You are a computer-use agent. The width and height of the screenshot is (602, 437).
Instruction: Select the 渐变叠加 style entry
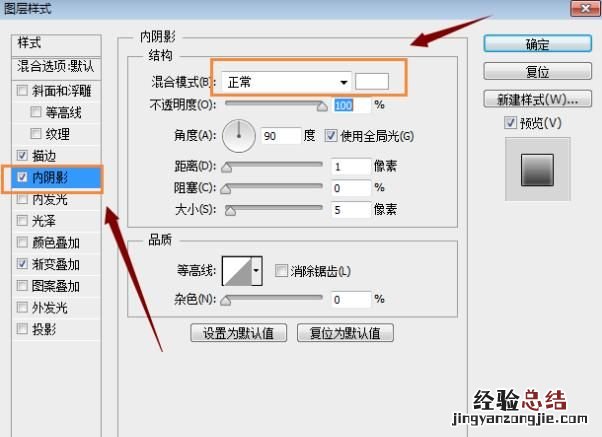point(56,264)
